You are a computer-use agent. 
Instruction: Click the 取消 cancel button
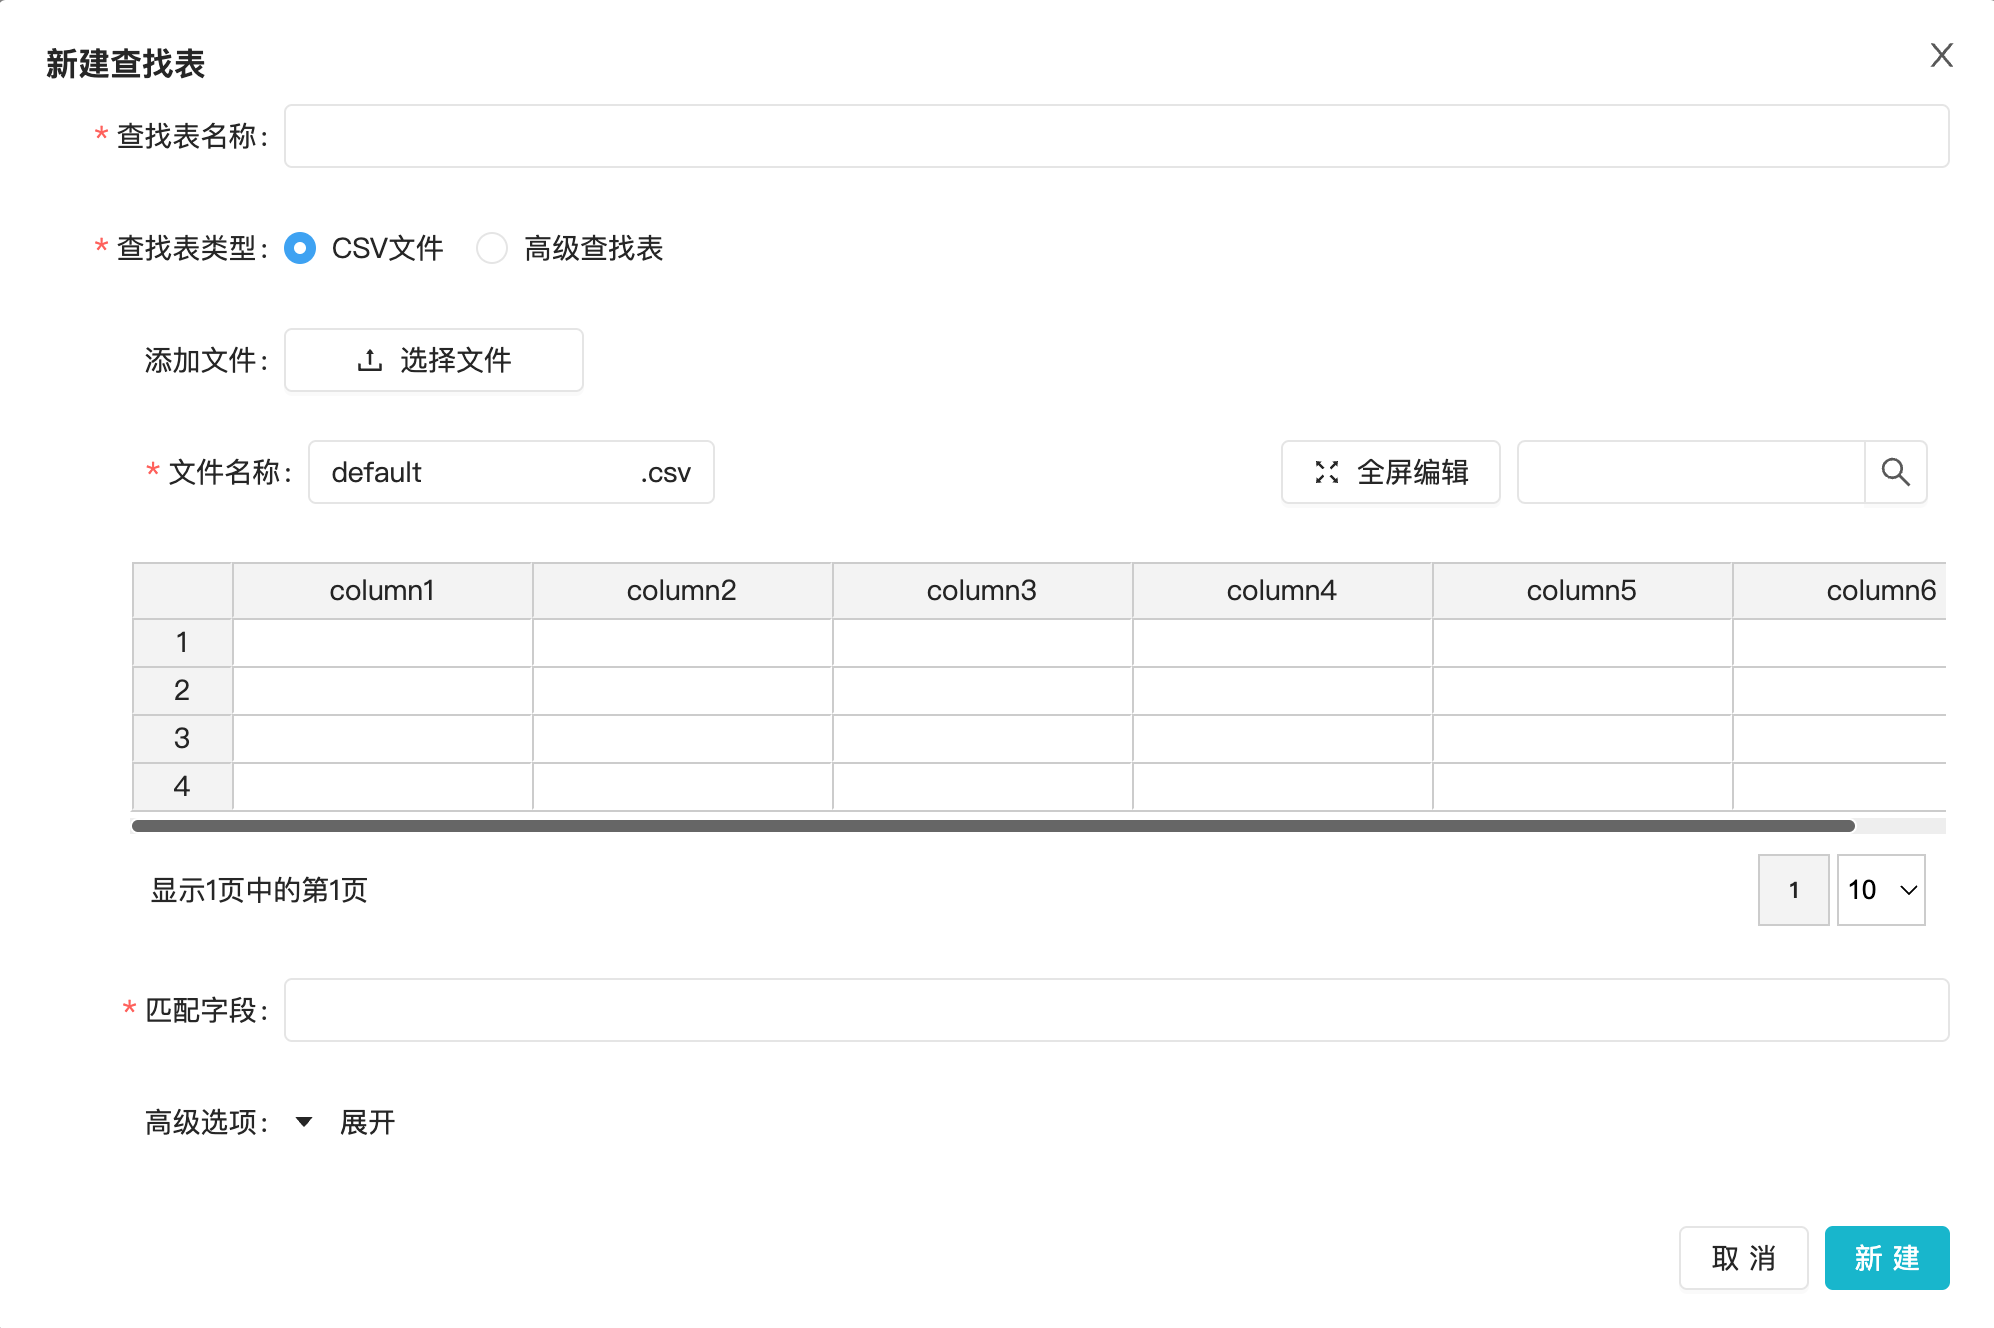tap(1743, 1258)
